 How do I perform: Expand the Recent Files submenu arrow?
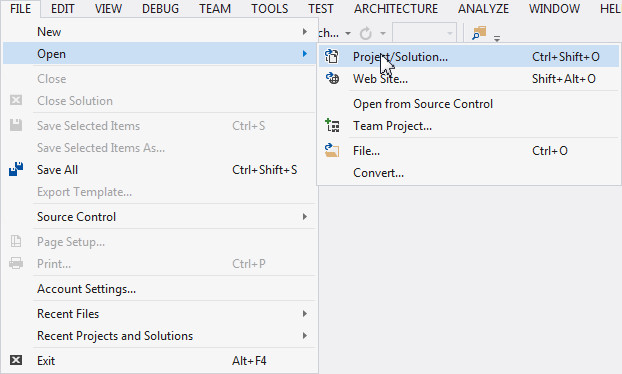[x=304, y=314]
